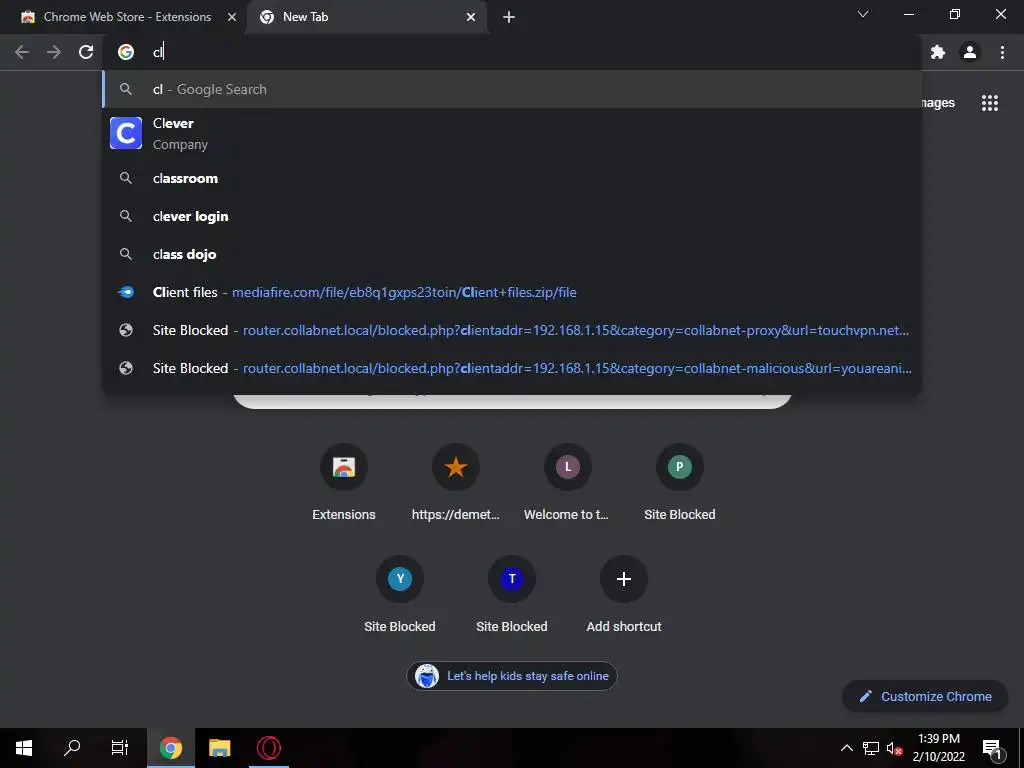1024x768 pixels.
Task: Open the profile avatar icon
Action: pos(970,52)
